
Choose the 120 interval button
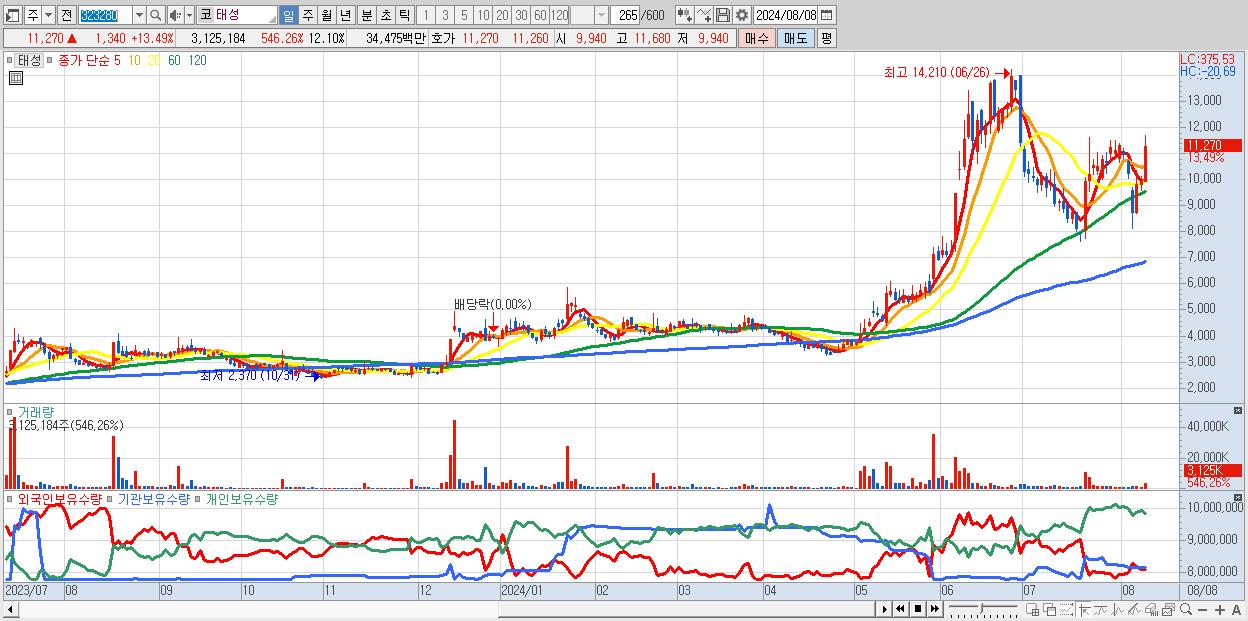tap(559, 15)
